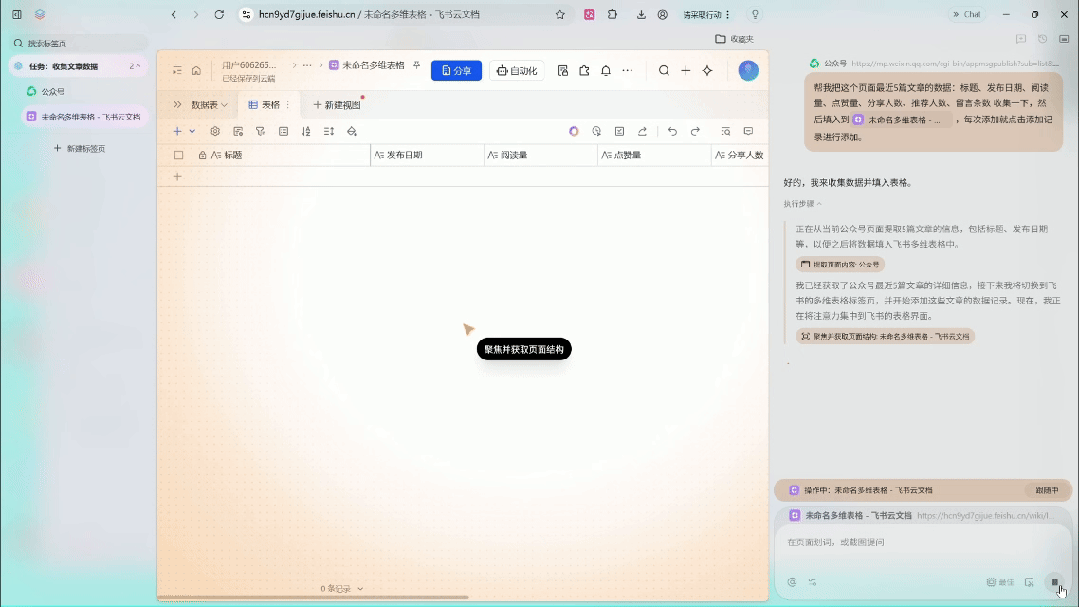Click the blue 分享 share button
1079x607 pixels.
(458, 70)
